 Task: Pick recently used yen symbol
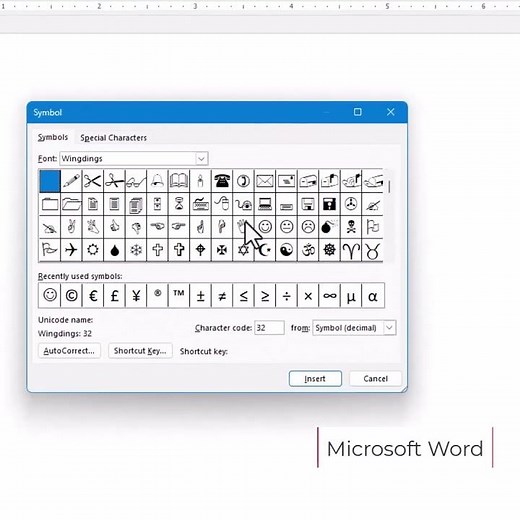click(136, 295)
